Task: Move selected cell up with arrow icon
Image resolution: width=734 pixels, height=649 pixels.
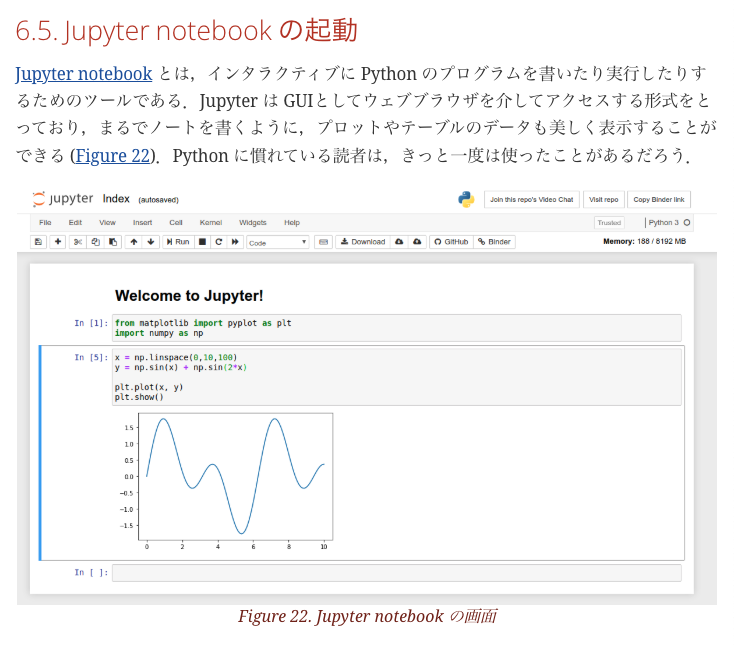Action: [x=134, y=242]
